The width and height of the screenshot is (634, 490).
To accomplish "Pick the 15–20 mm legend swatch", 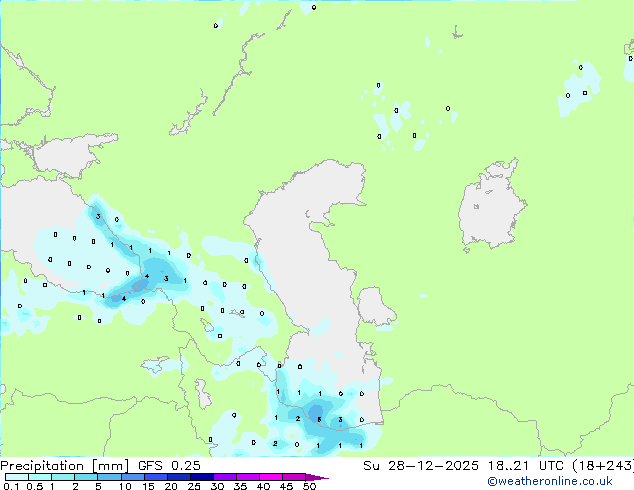I will (155, 477).
